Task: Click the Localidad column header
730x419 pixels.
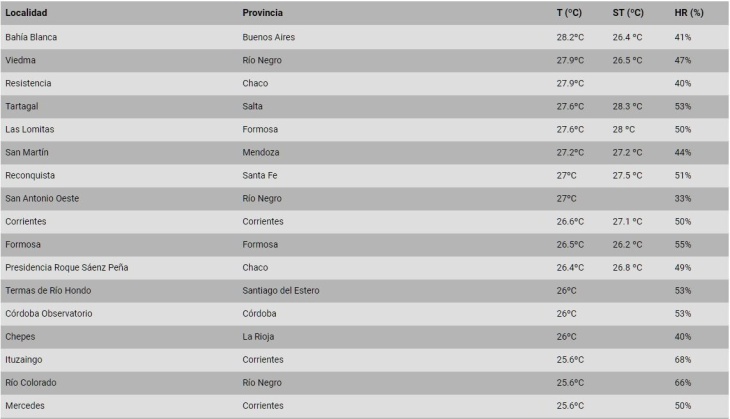Action: tap(26, 13)
